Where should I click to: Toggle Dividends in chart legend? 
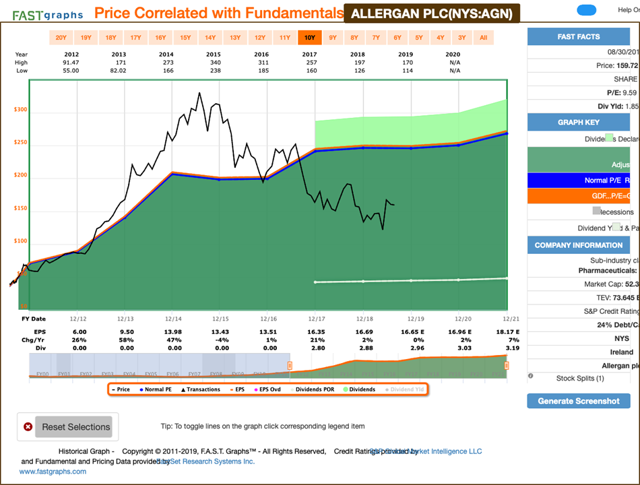click(359, 389)
